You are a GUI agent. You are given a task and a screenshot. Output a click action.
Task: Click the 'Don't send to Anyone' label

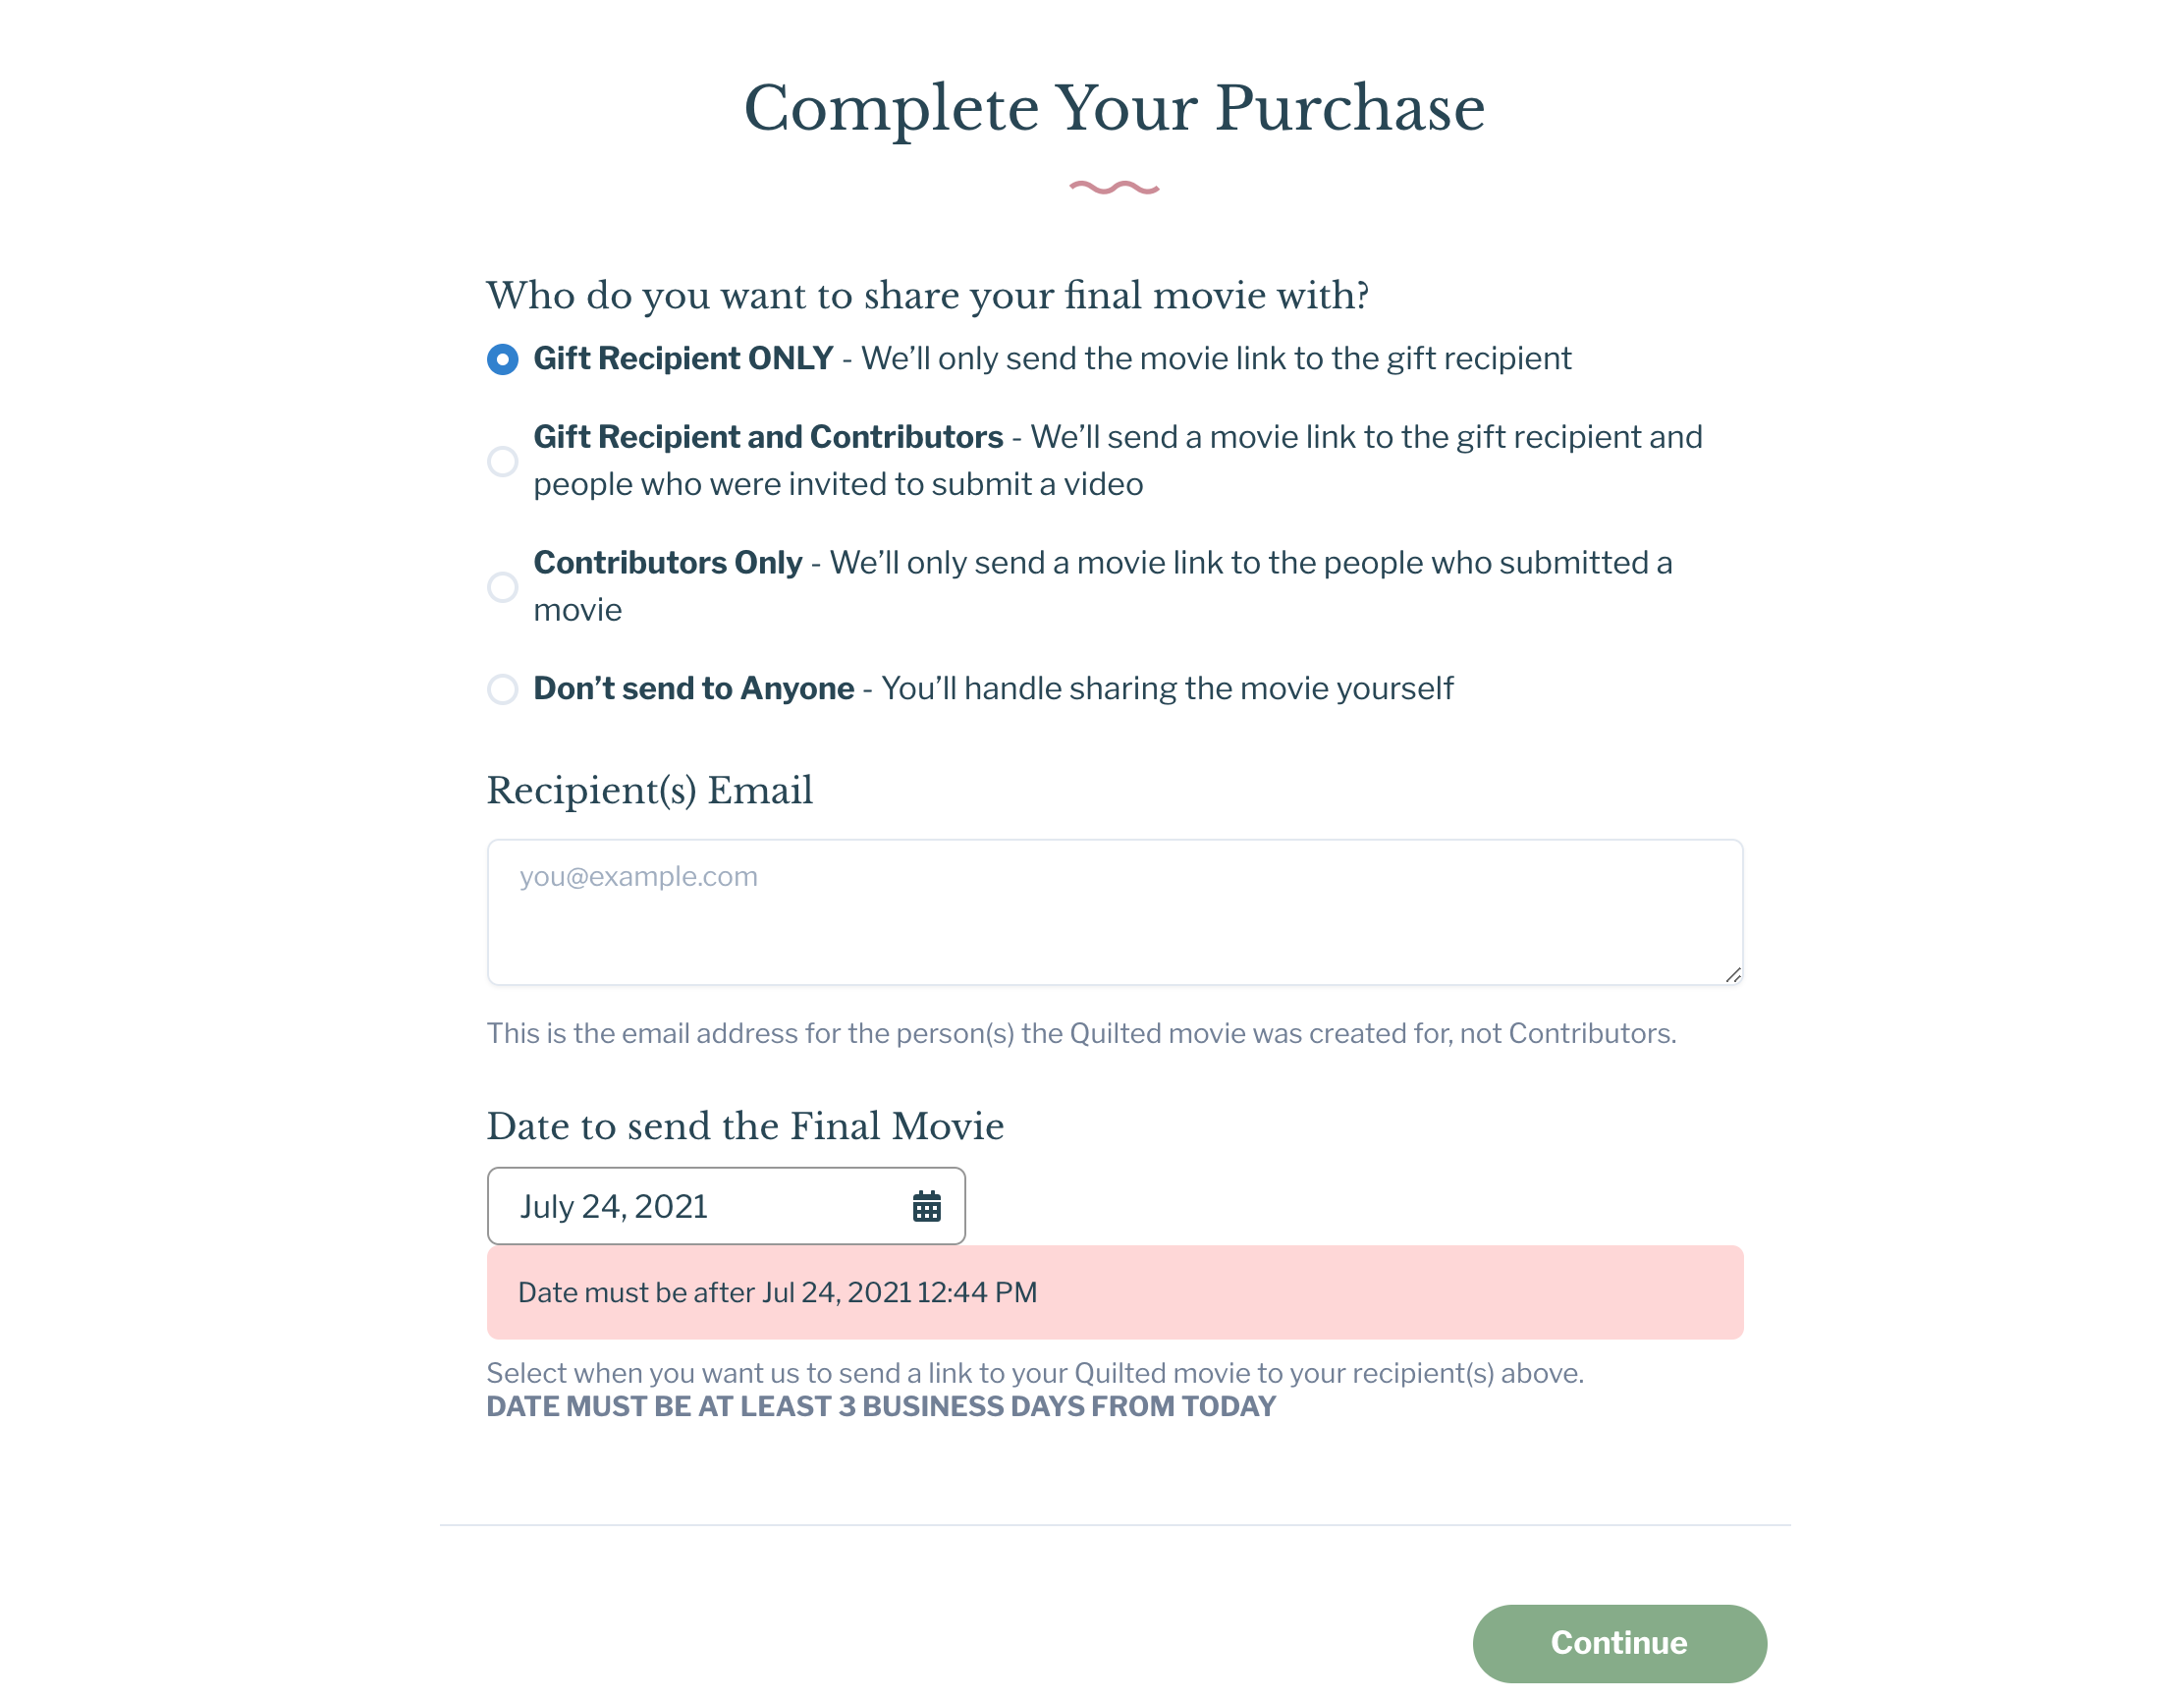tap(693, 689)
